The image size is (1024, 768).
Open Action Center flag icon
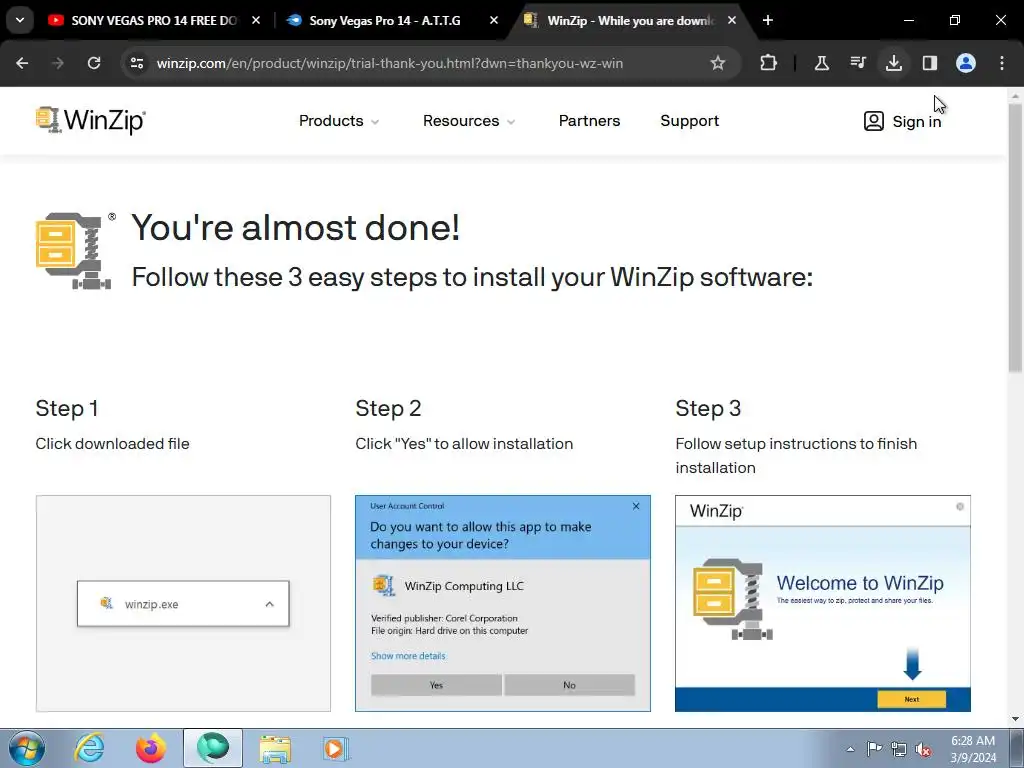pyautogui.click(x=874, y=749)
